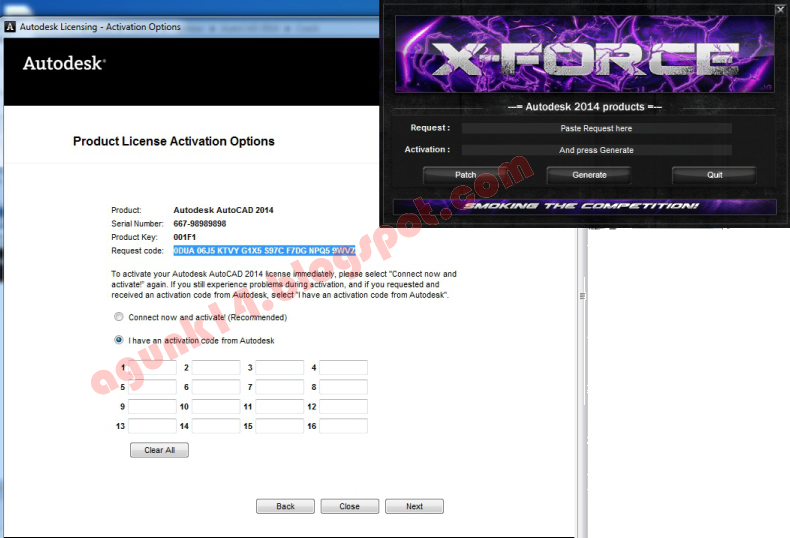Click activation code field 15
Screen dimensions: 790x538
280,426
